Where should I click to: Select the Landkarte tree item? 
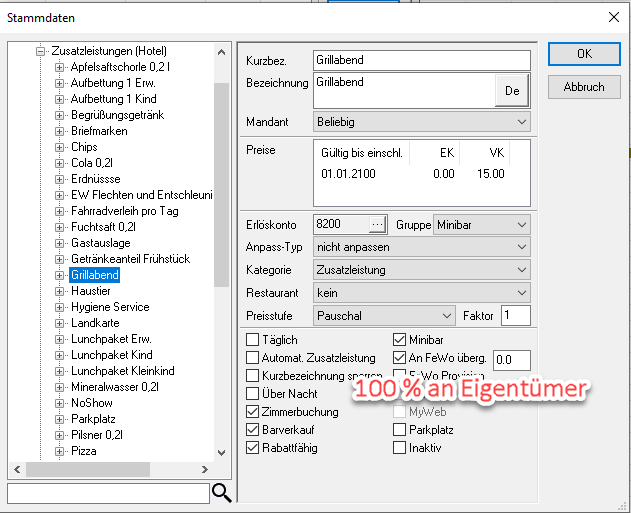[x=95, y=323]
